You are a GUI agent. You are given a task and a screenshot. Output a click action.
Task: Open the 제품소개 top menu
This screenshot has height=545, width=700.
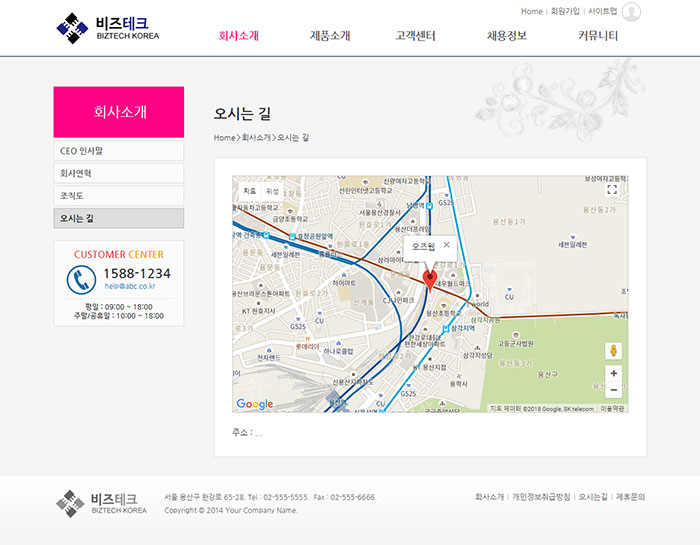pos(330,36)
